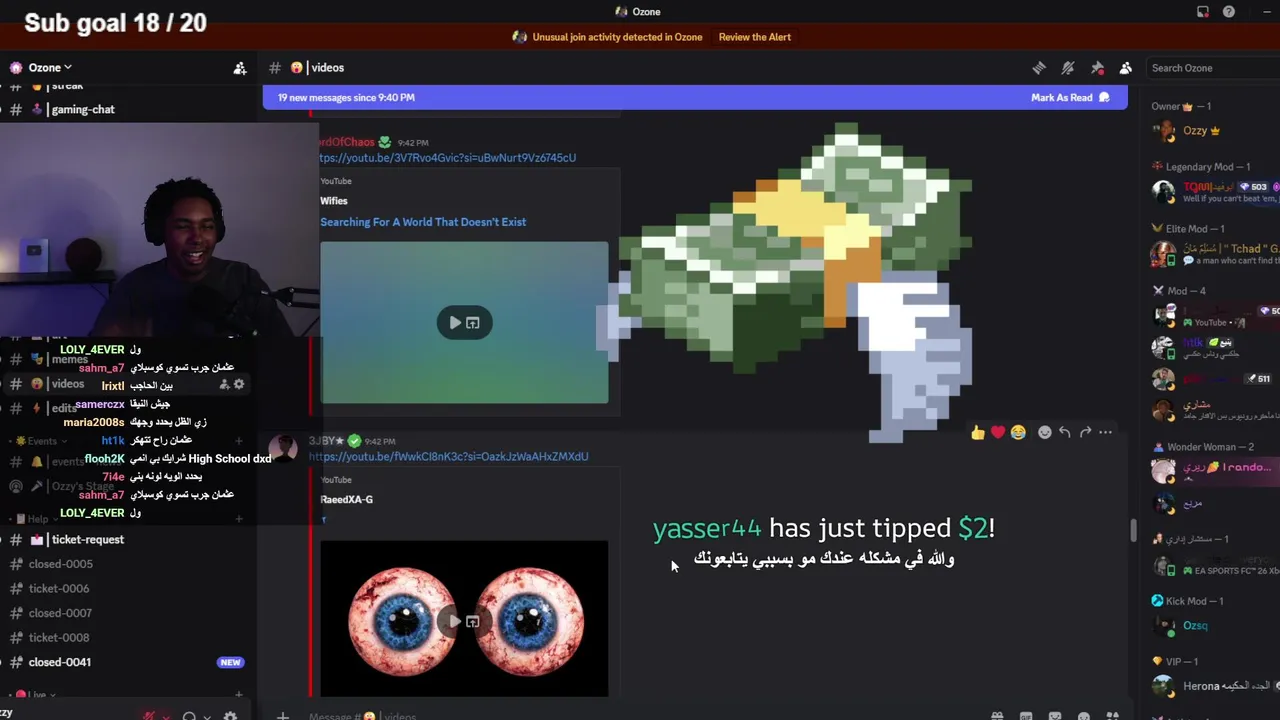1280x720 pixels.
Task: Click 3JBY user avatar
Action: (x=283, y=448)
